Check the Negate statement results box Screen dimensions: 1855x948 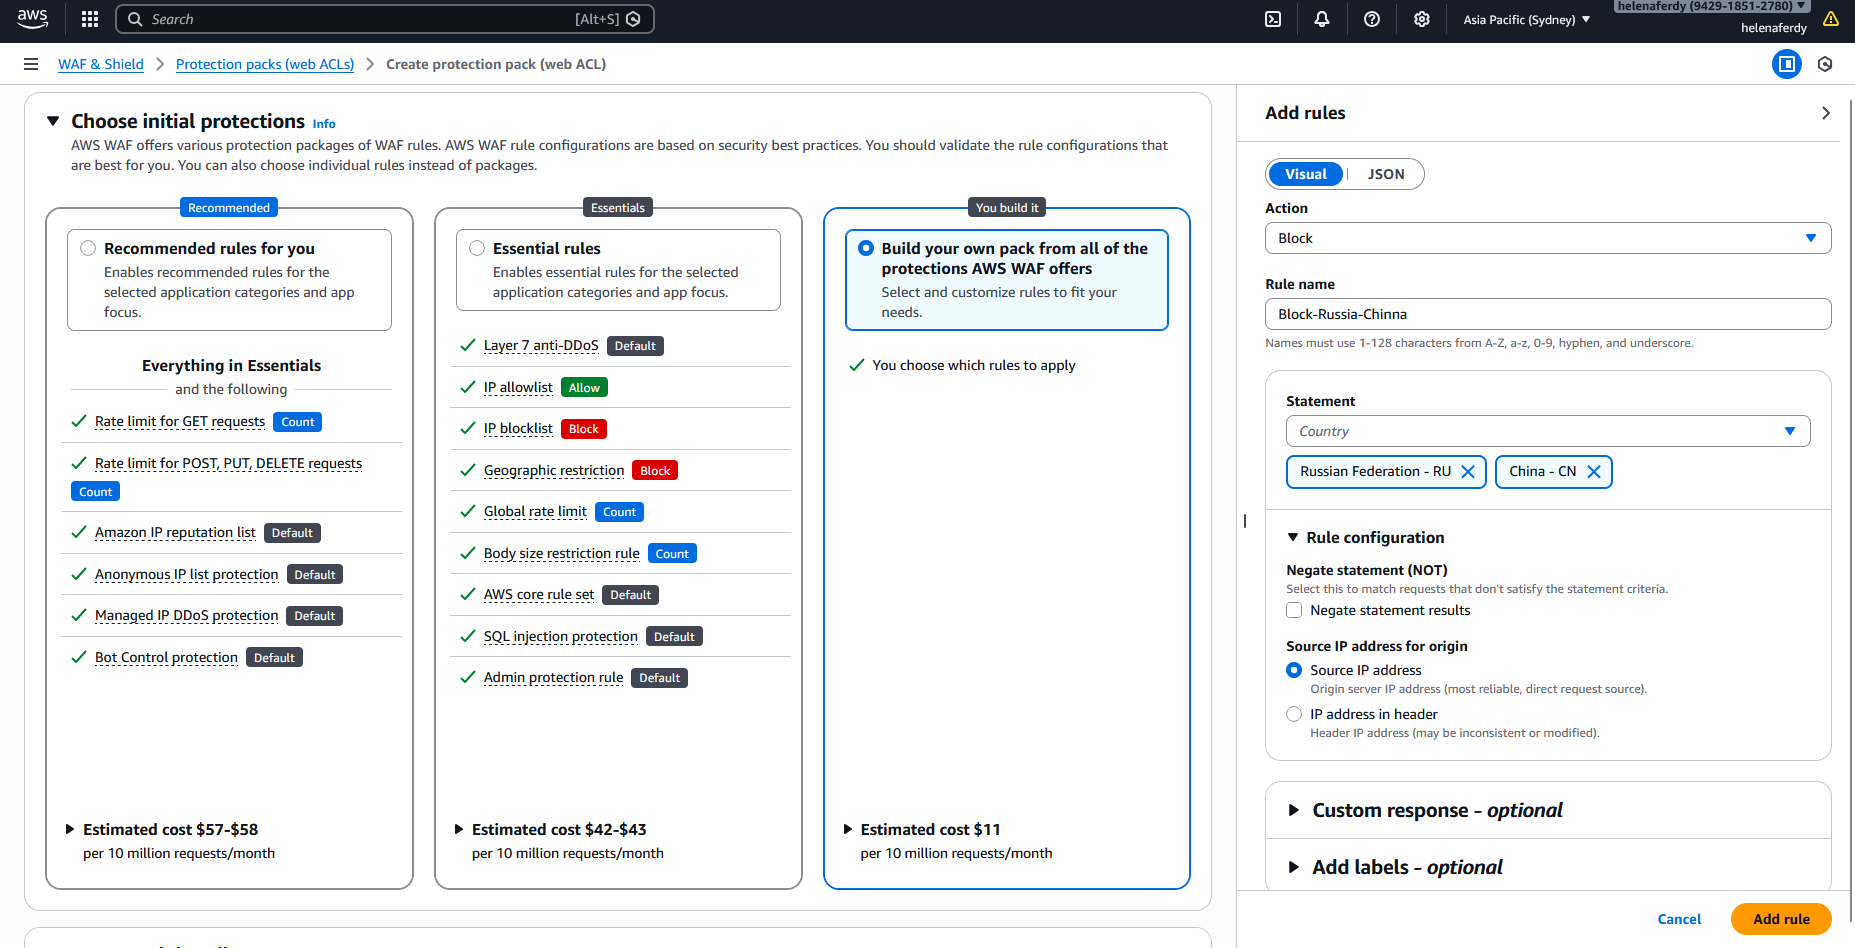(1294, 610)
